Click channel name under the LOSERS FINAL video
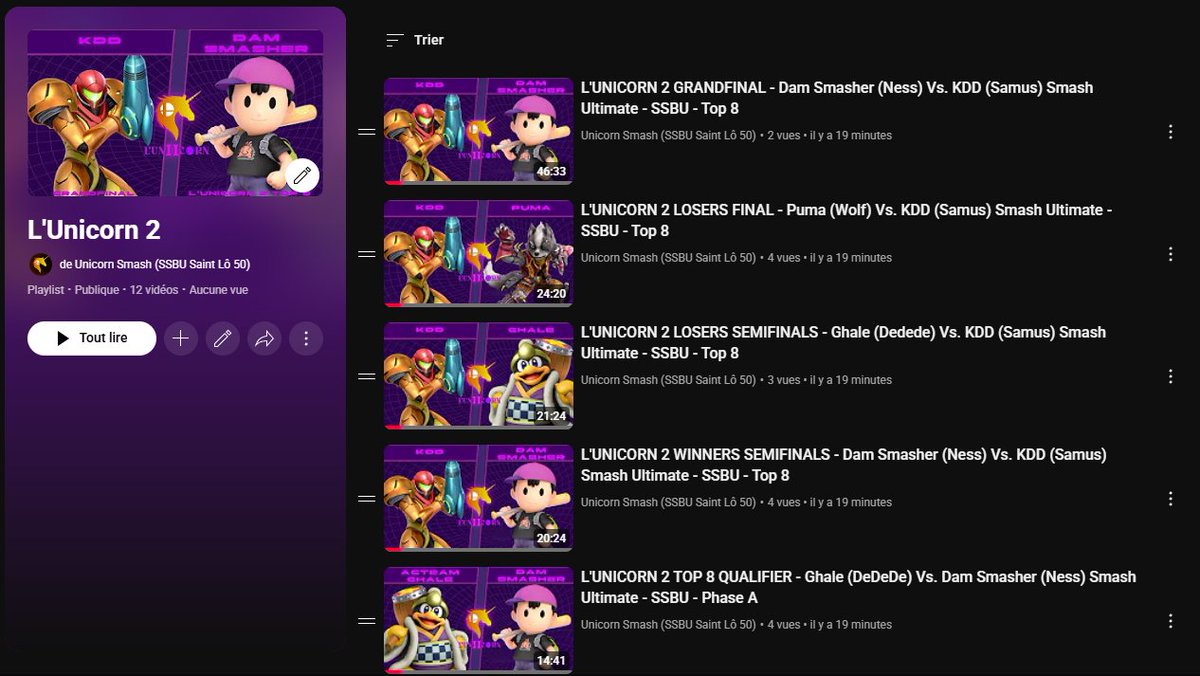Screen dimensions: 1200x676 668,257
